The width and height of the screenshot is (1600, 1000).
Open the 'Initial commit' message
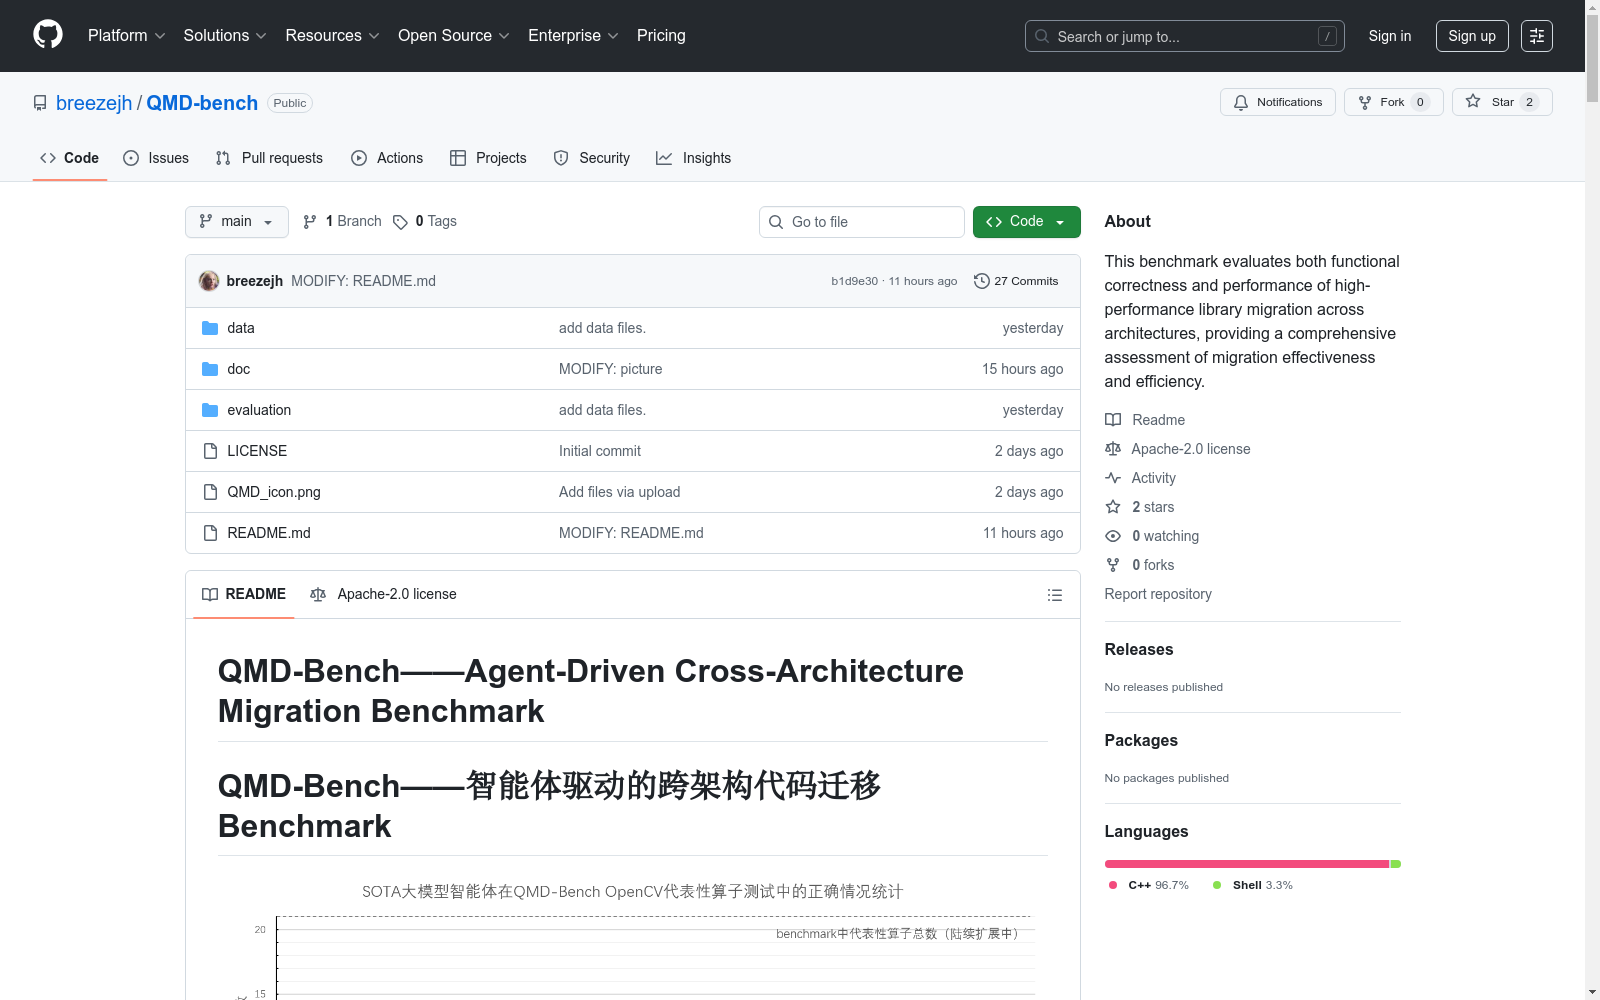pyautogui.click(x=600, y=451)
